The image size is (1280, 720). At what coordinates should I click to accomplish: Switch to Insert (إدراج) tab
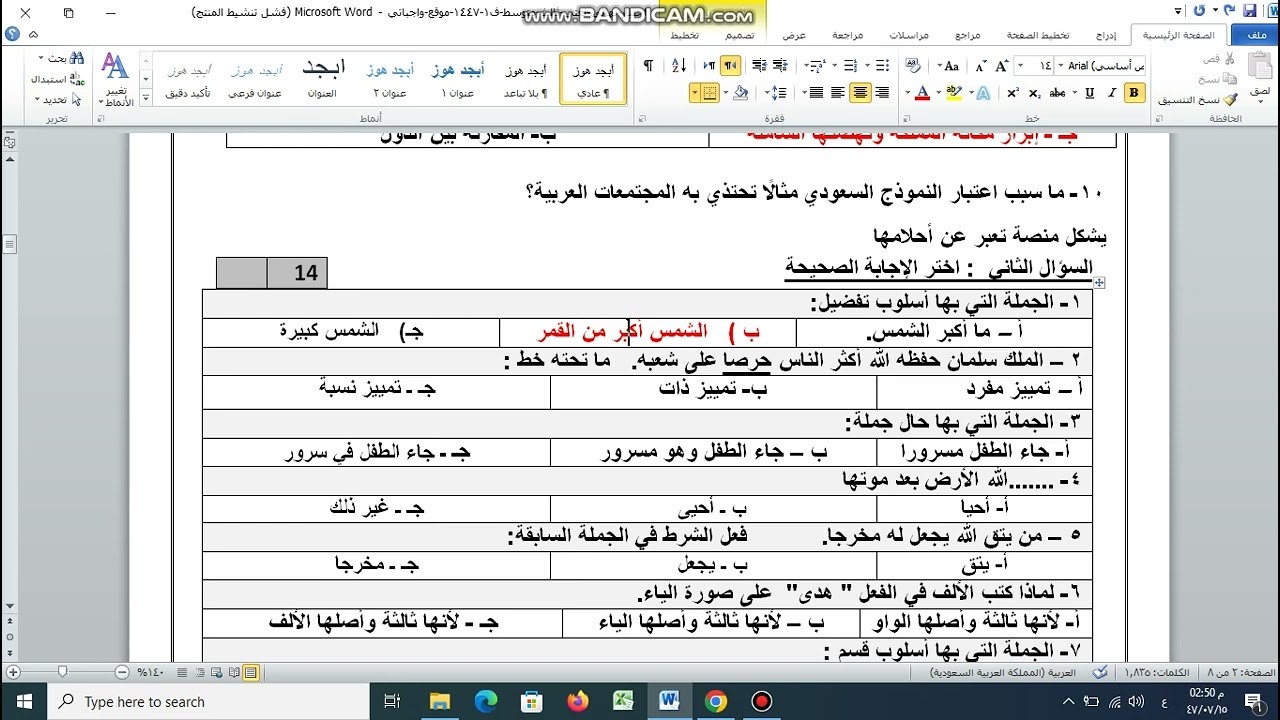[1106, 35]
